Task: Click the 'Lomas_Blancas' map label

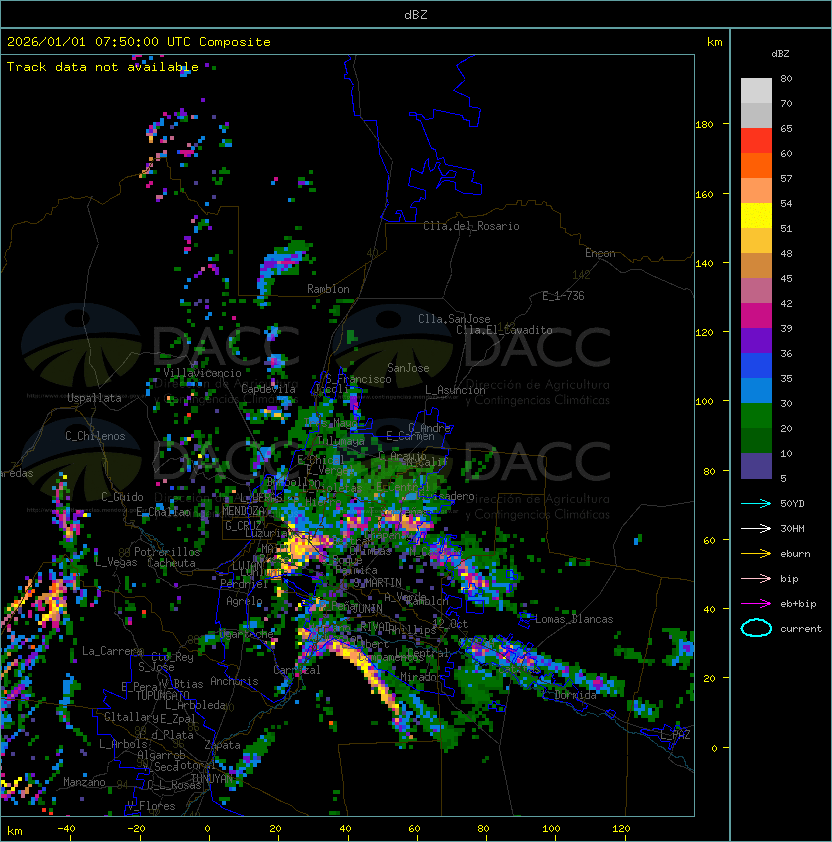Action: [574, 619]
